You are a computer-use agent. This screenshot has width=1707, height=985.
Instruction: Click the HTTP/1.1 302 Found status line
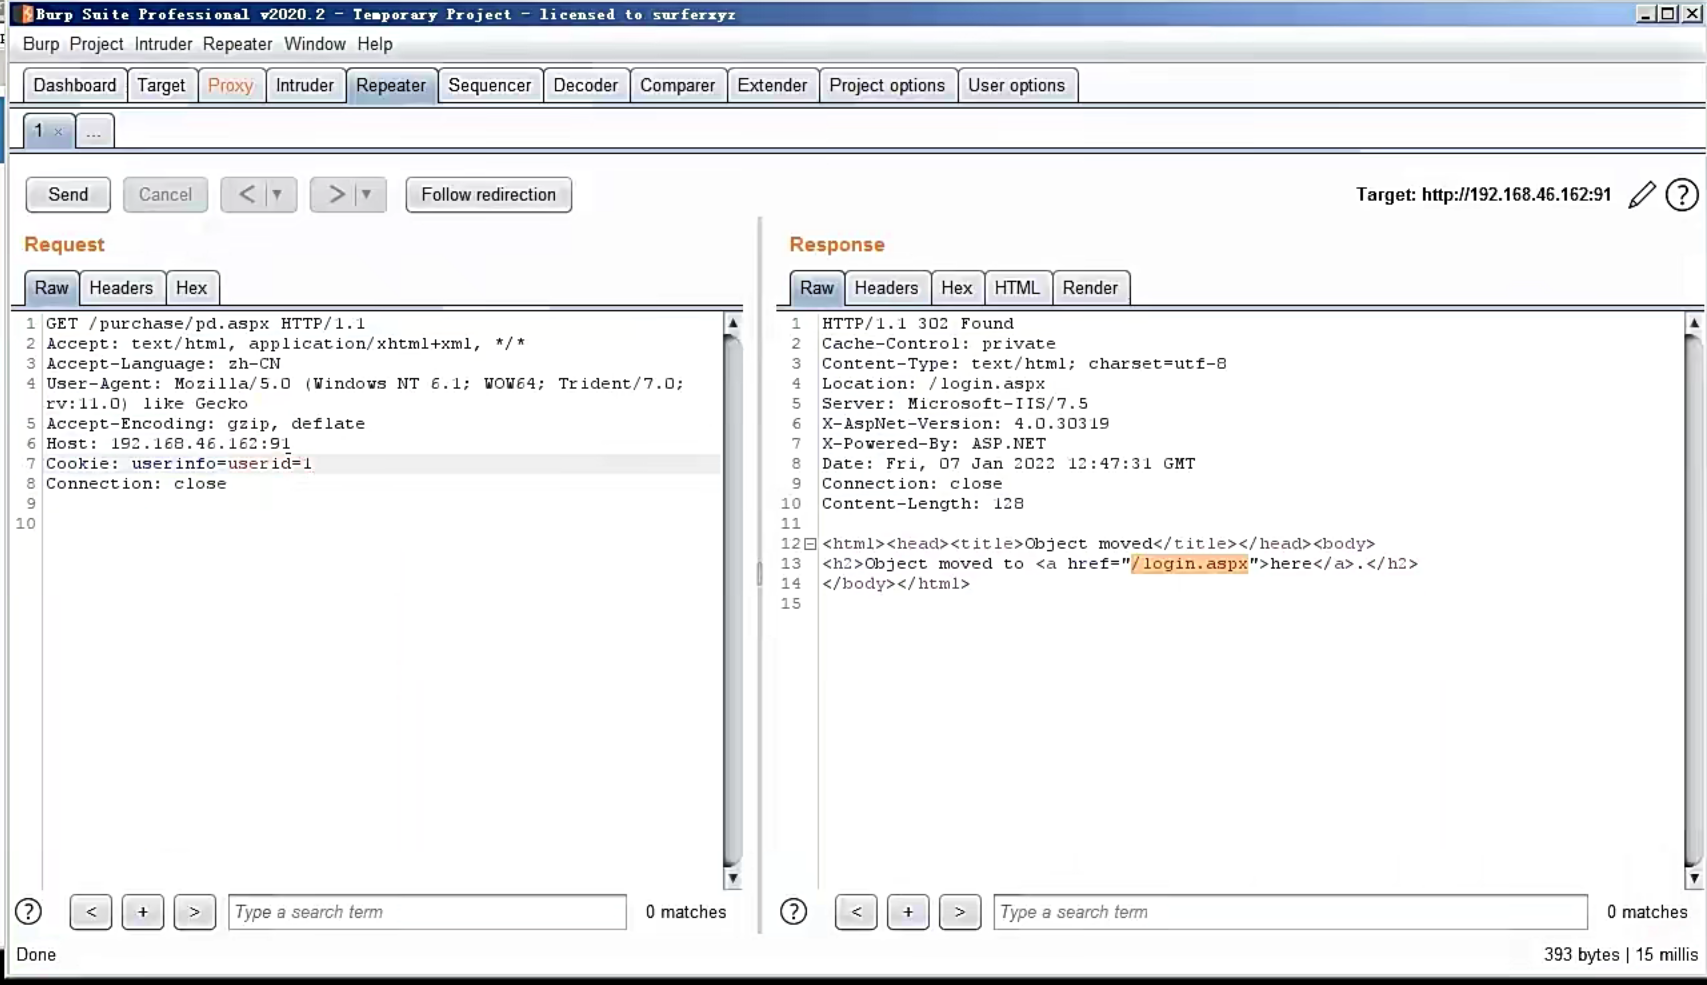pos(918,324)
